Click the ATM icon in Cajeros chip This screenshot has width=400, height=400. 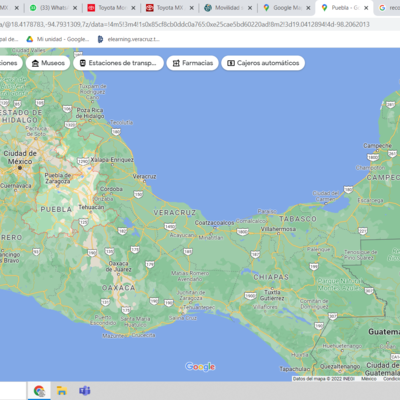point(231,63)
